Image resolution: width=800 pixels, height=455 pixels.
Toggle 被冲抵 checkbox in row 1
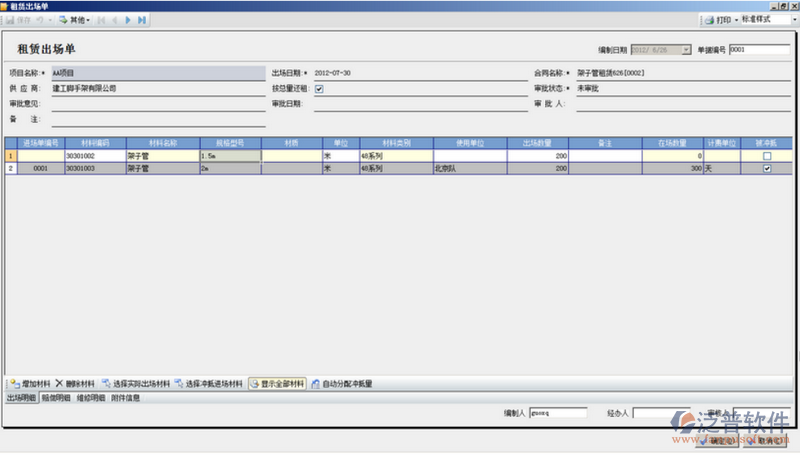[x=767, y=156]
